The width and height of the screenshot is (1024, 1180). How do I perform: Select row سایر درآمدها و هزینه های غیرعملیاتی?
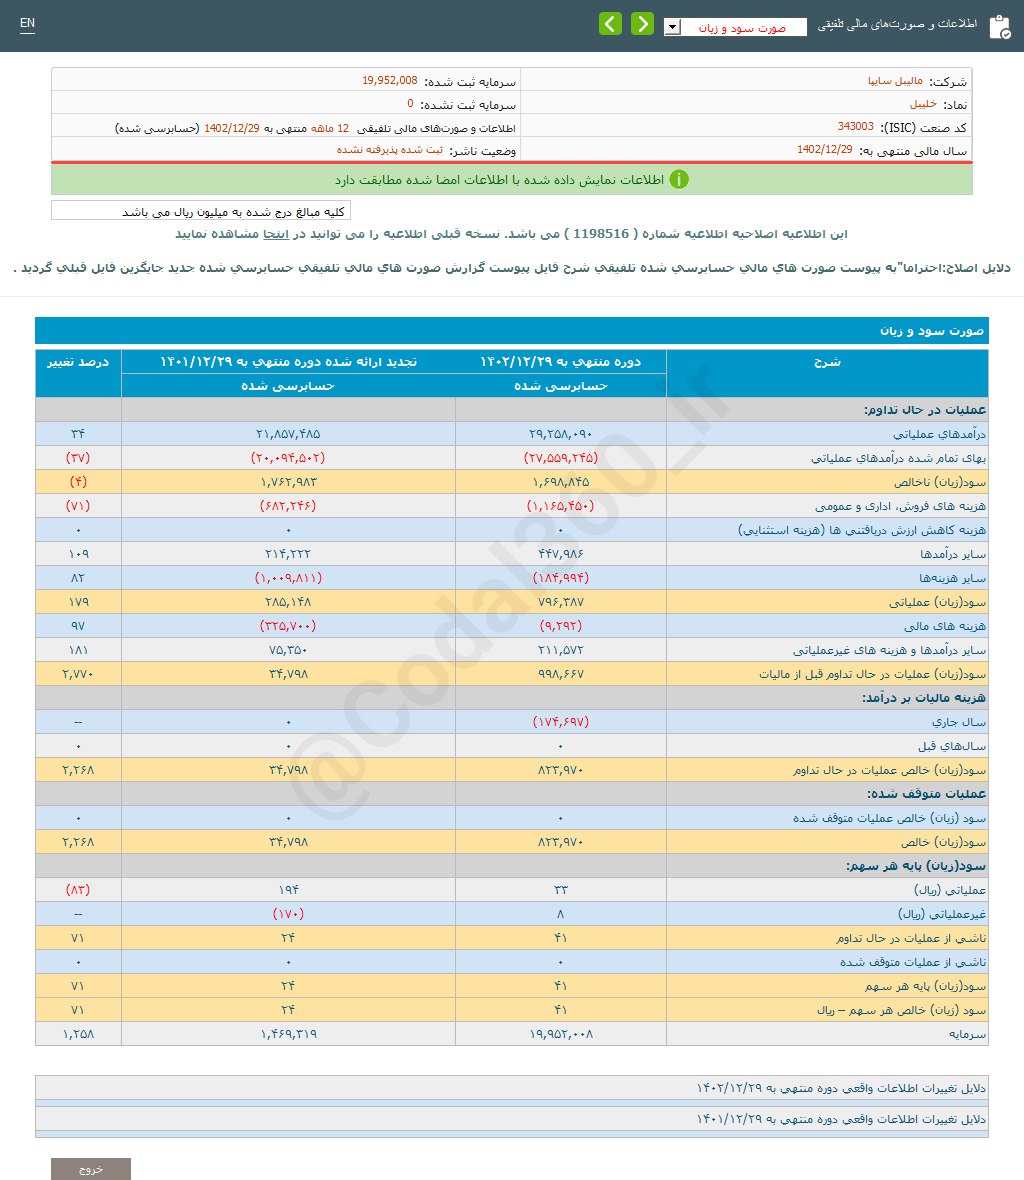click(x=889, y=650)
